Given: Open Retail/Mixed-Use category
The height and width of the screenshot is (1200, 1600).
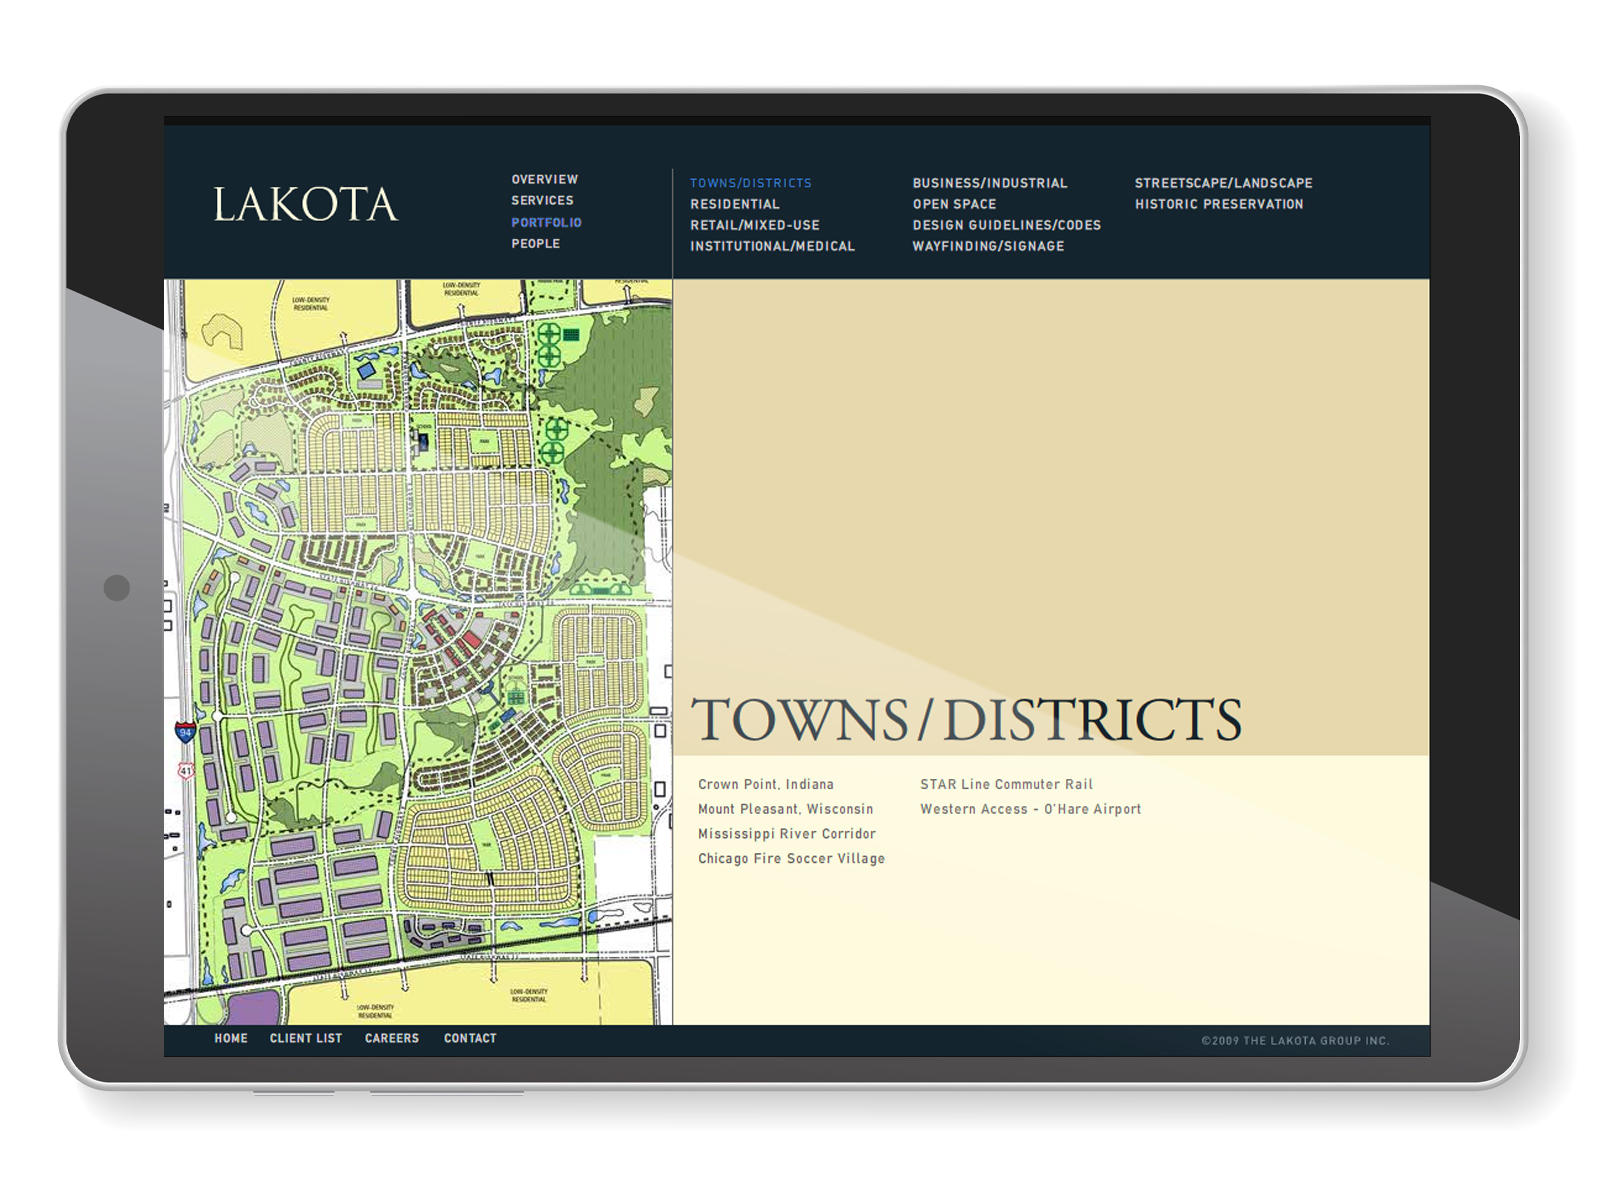Looking at the screenshot, I should point(755,225).
